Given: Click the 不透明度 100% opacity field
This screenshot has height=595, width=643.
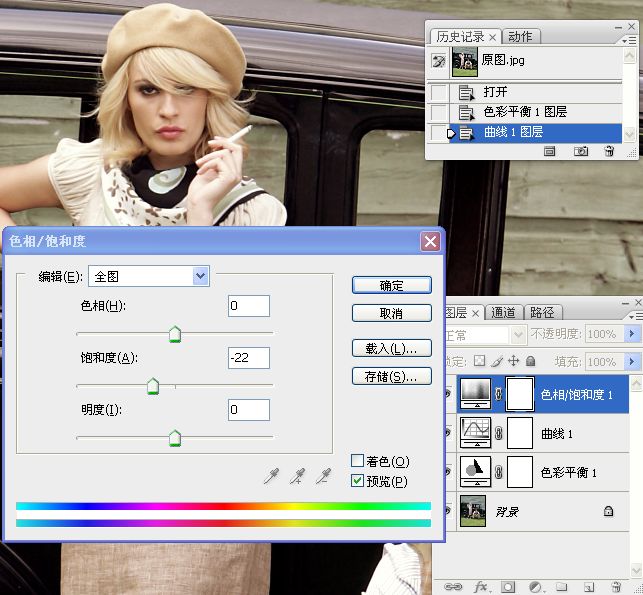Looking at the screenshot, I should [604, 334].
